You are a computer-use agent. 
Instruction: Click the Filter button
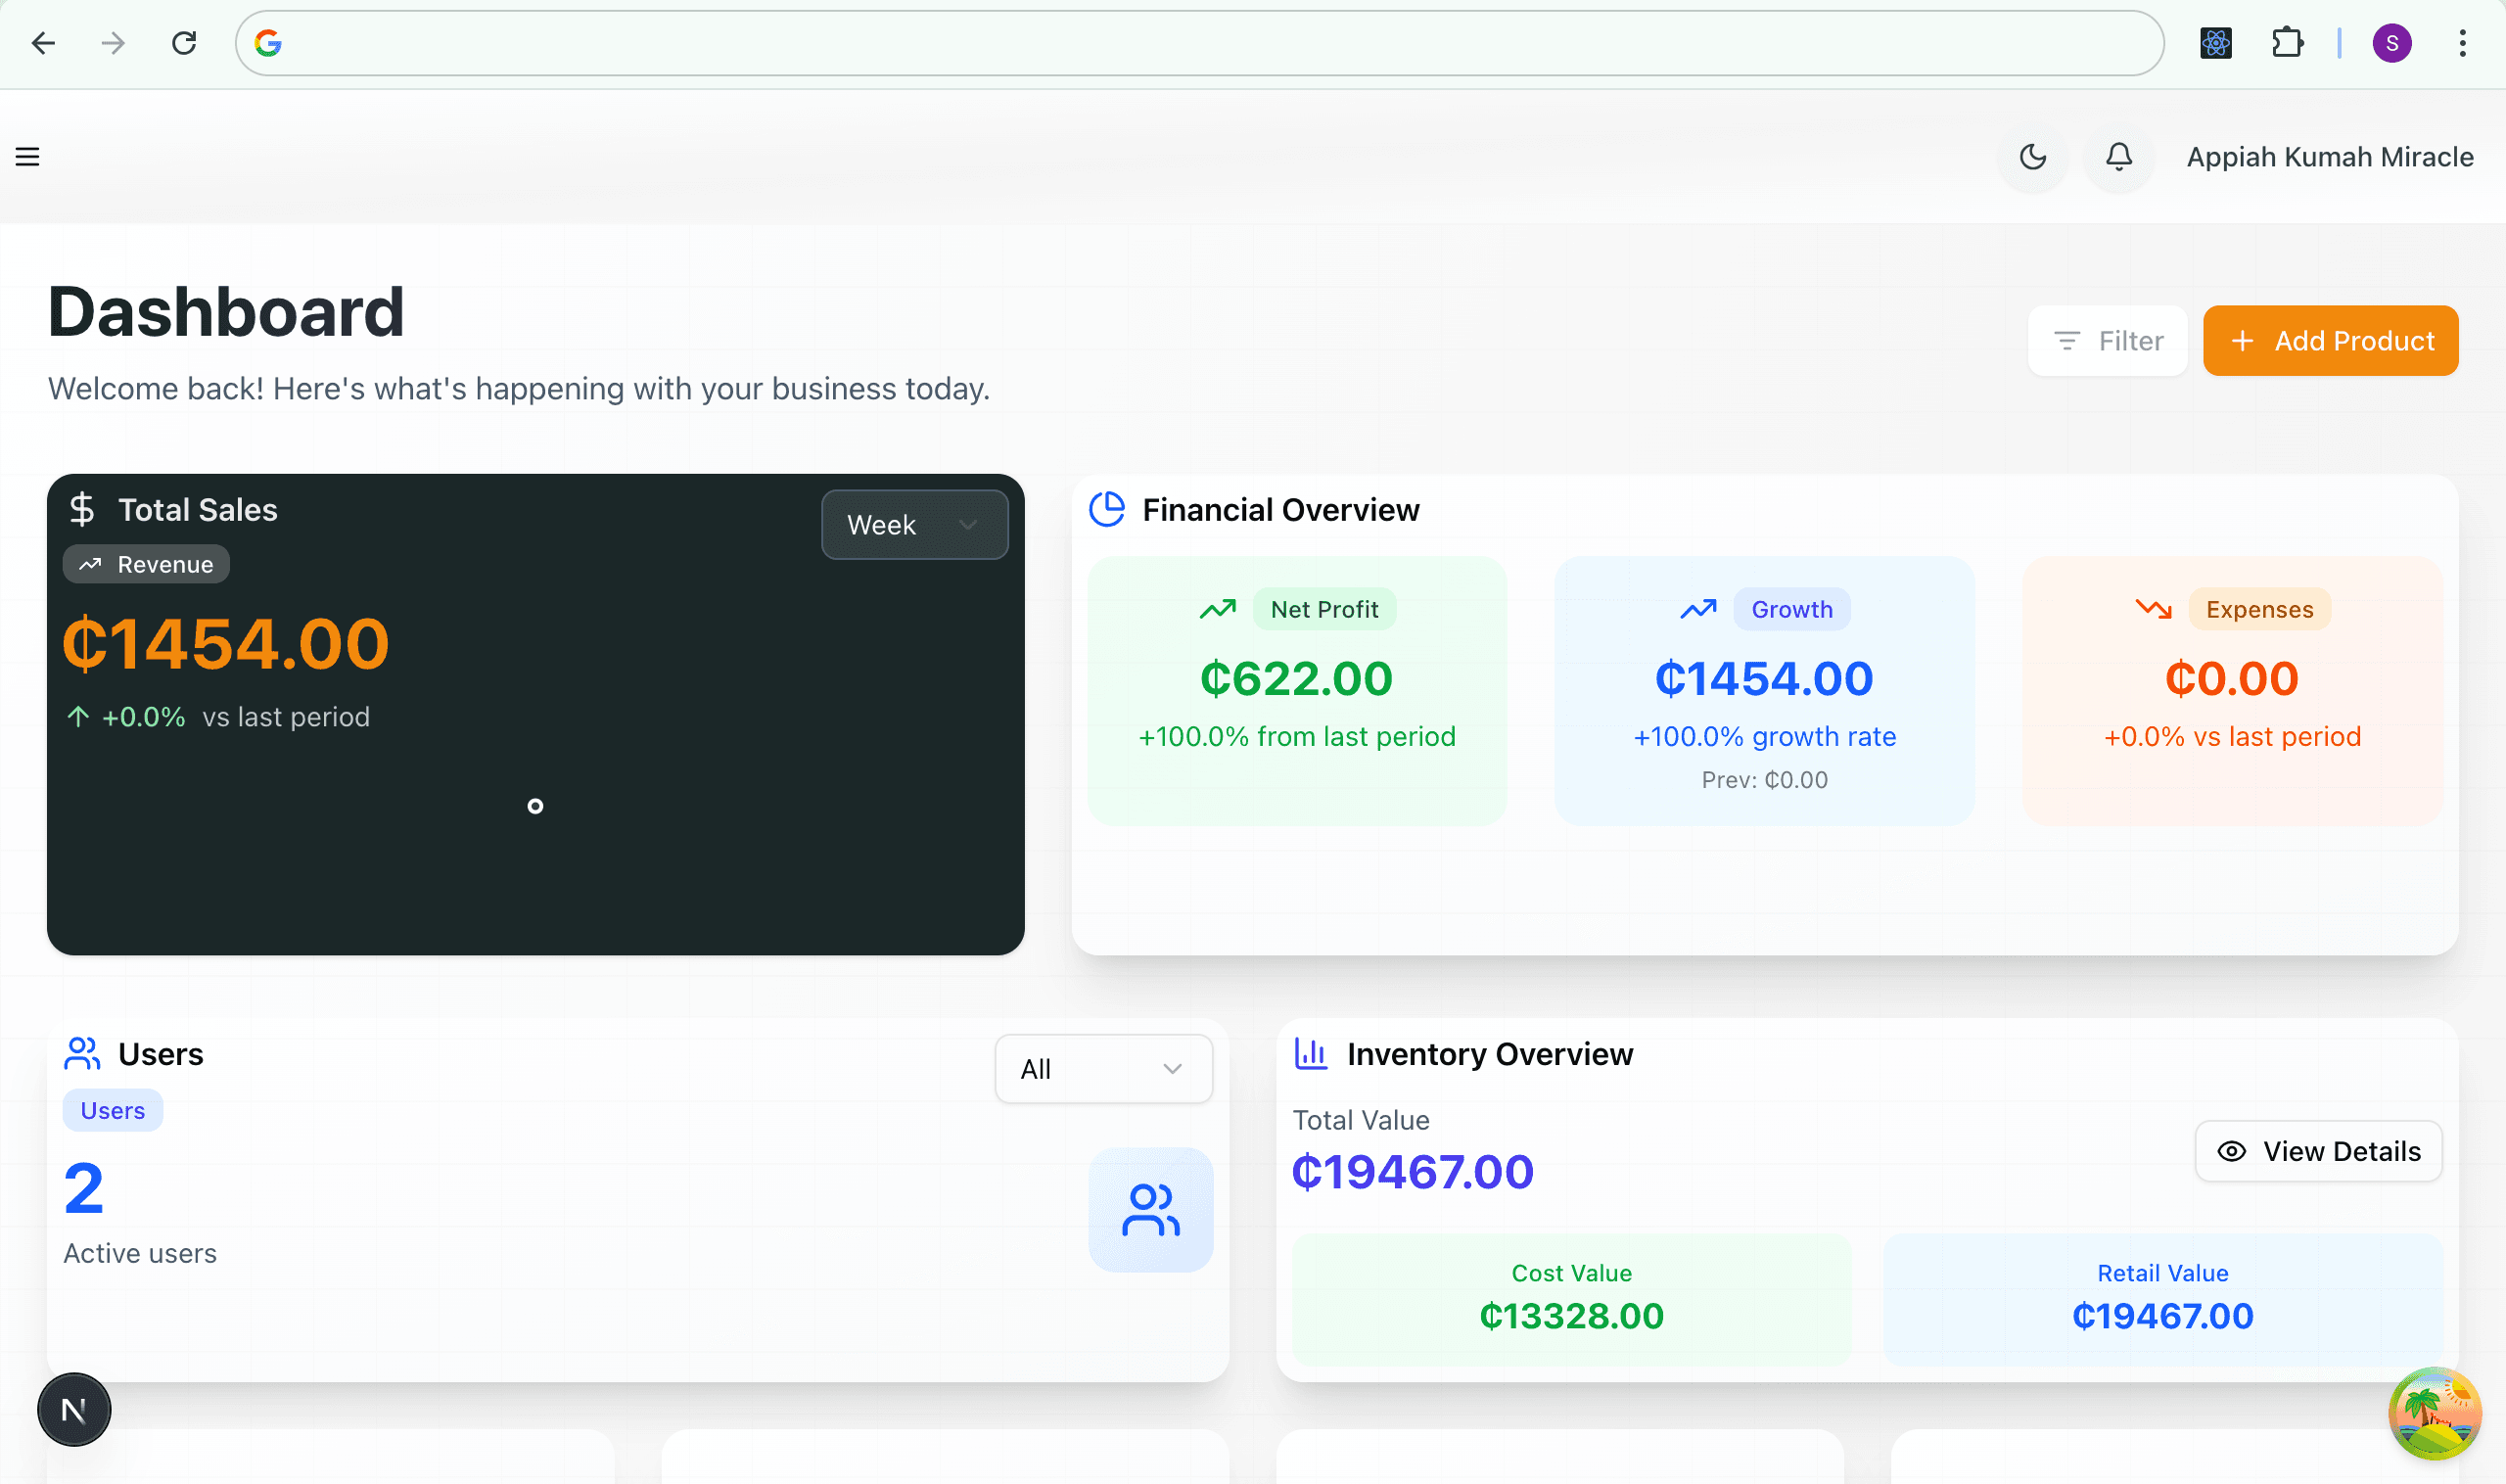(2107, 341)
